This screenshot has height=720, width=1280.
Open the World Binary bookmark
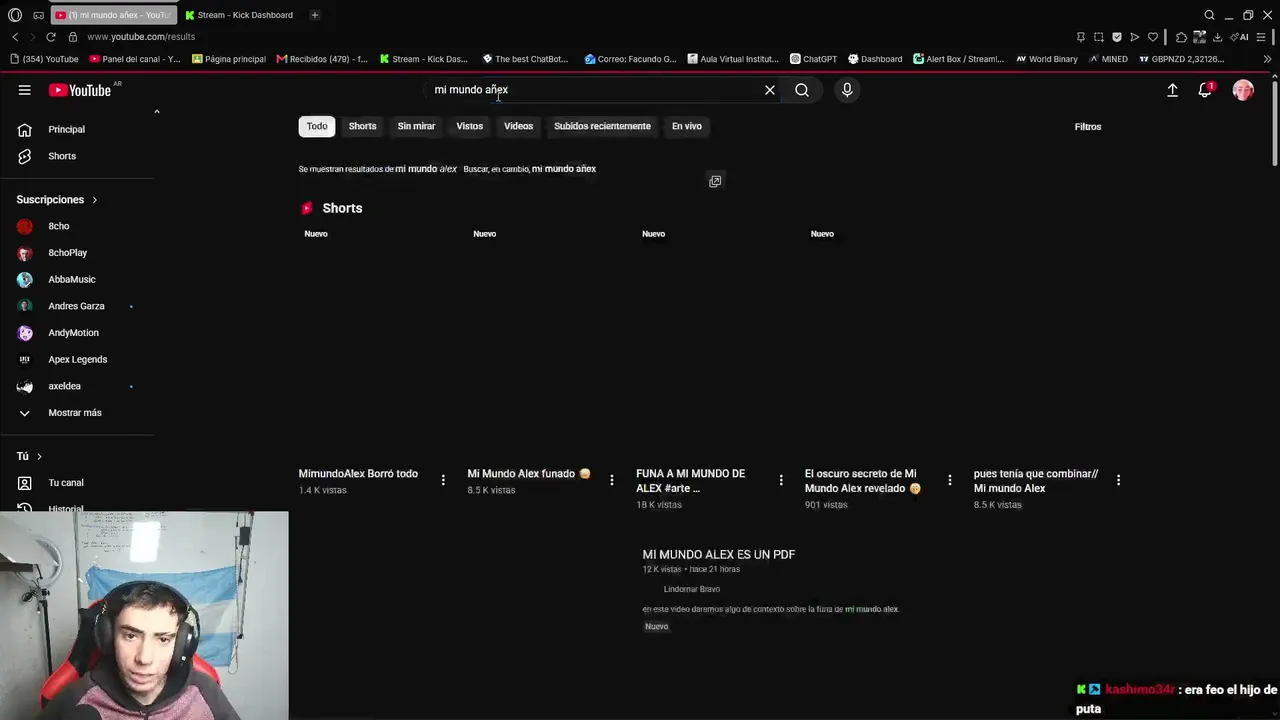tap(1046, 59)
